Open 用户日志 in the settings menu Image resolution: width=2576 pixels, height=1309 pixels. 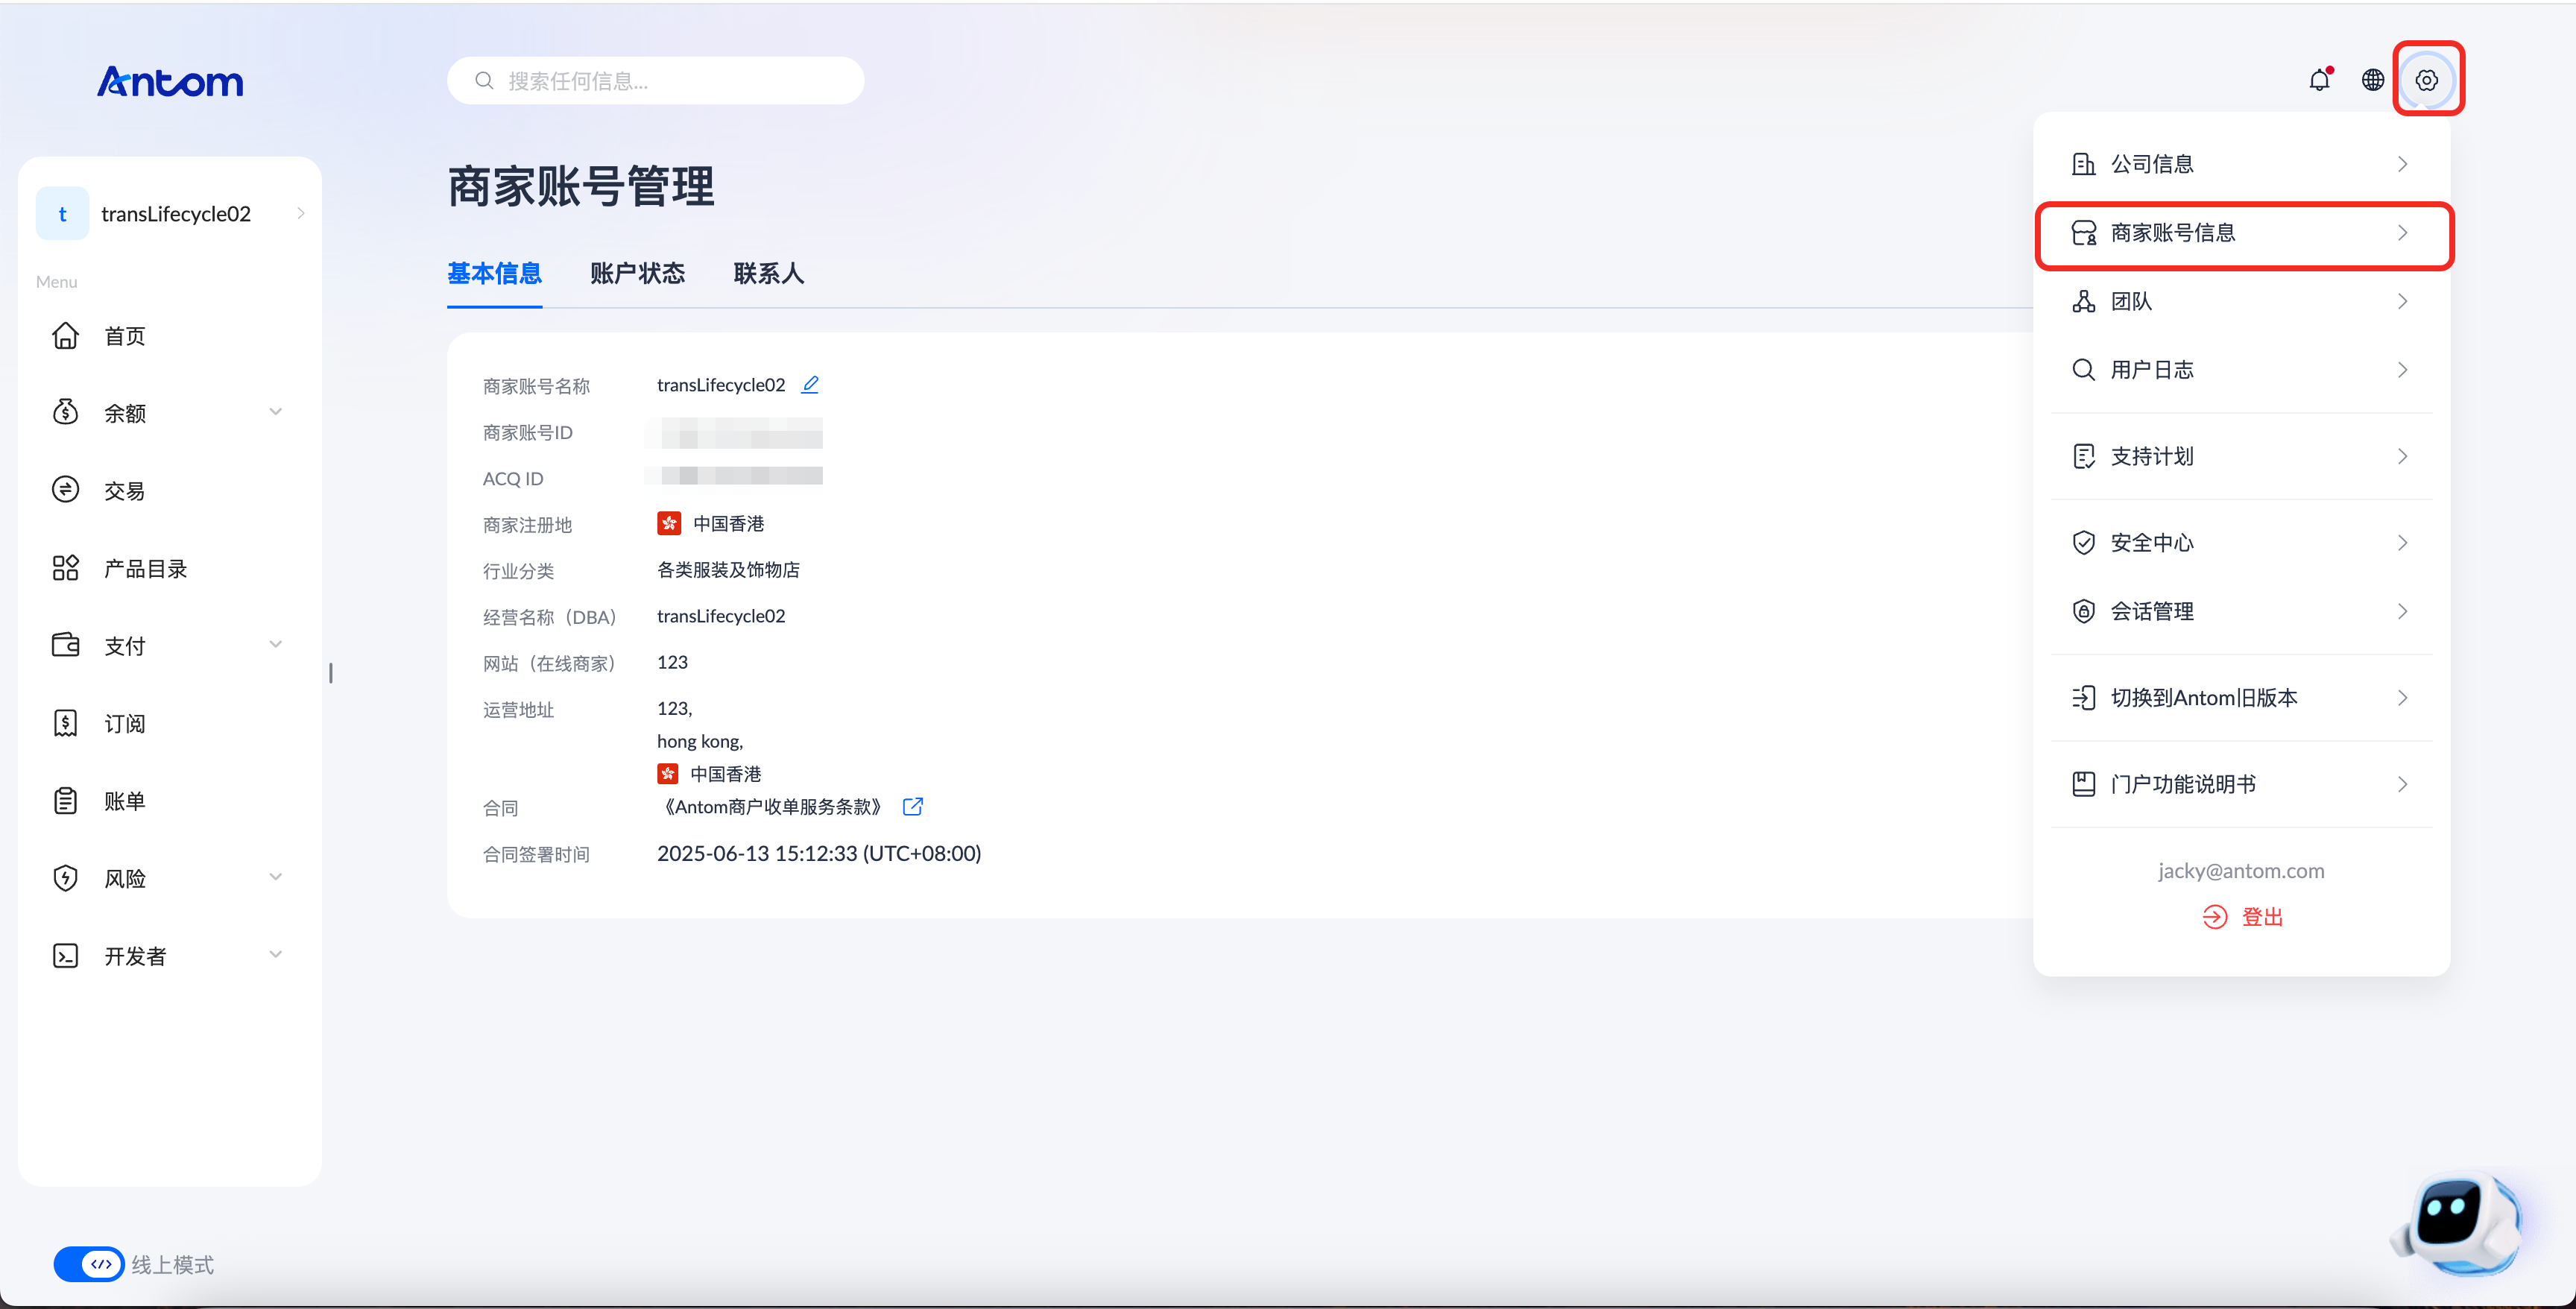2241,370
